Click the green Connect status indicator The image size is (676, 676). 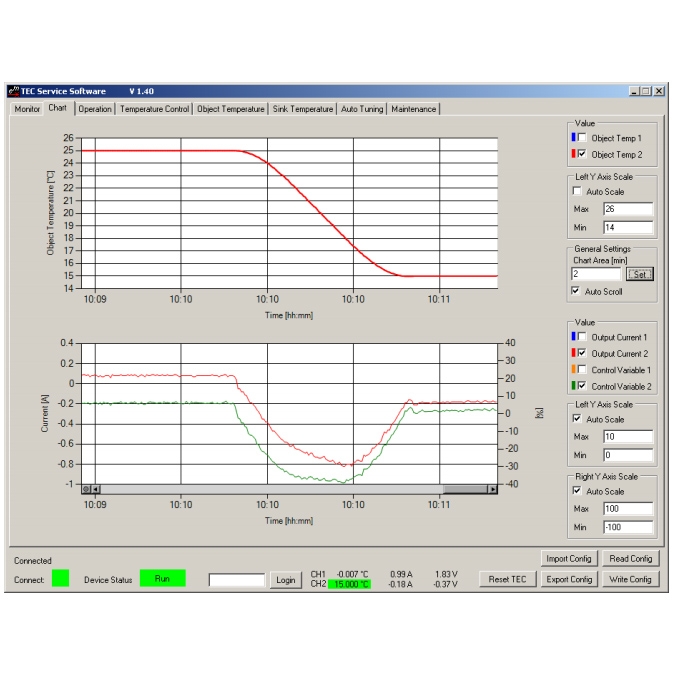61,579
